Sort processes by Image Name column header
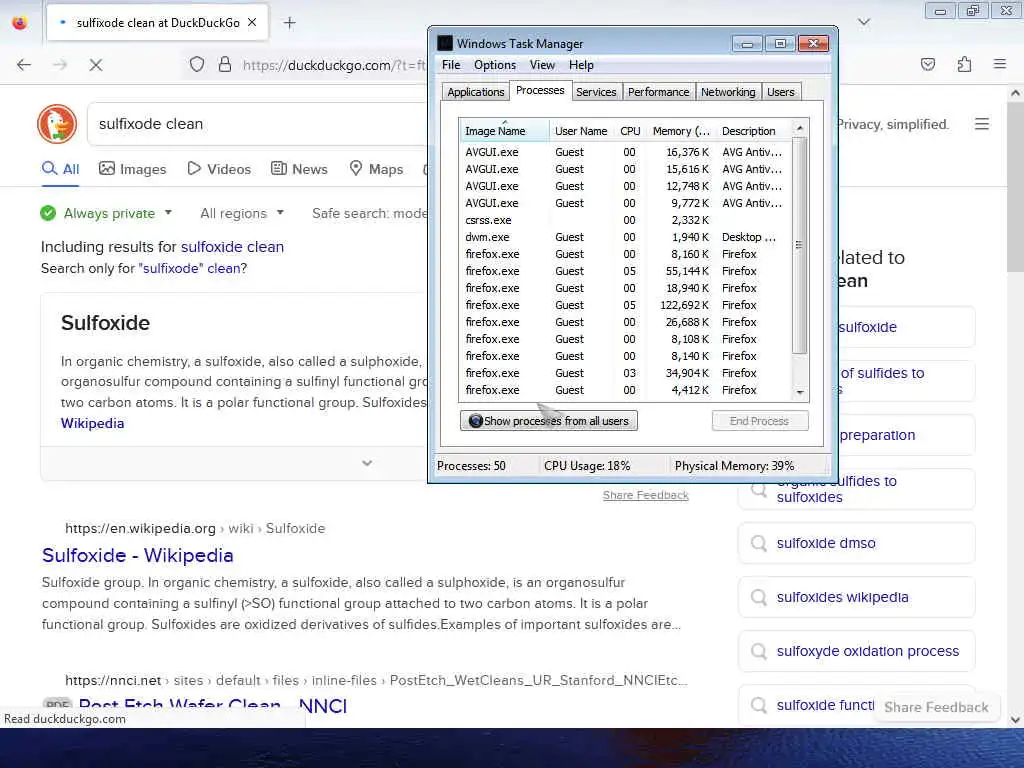 [x=504, y=131]
